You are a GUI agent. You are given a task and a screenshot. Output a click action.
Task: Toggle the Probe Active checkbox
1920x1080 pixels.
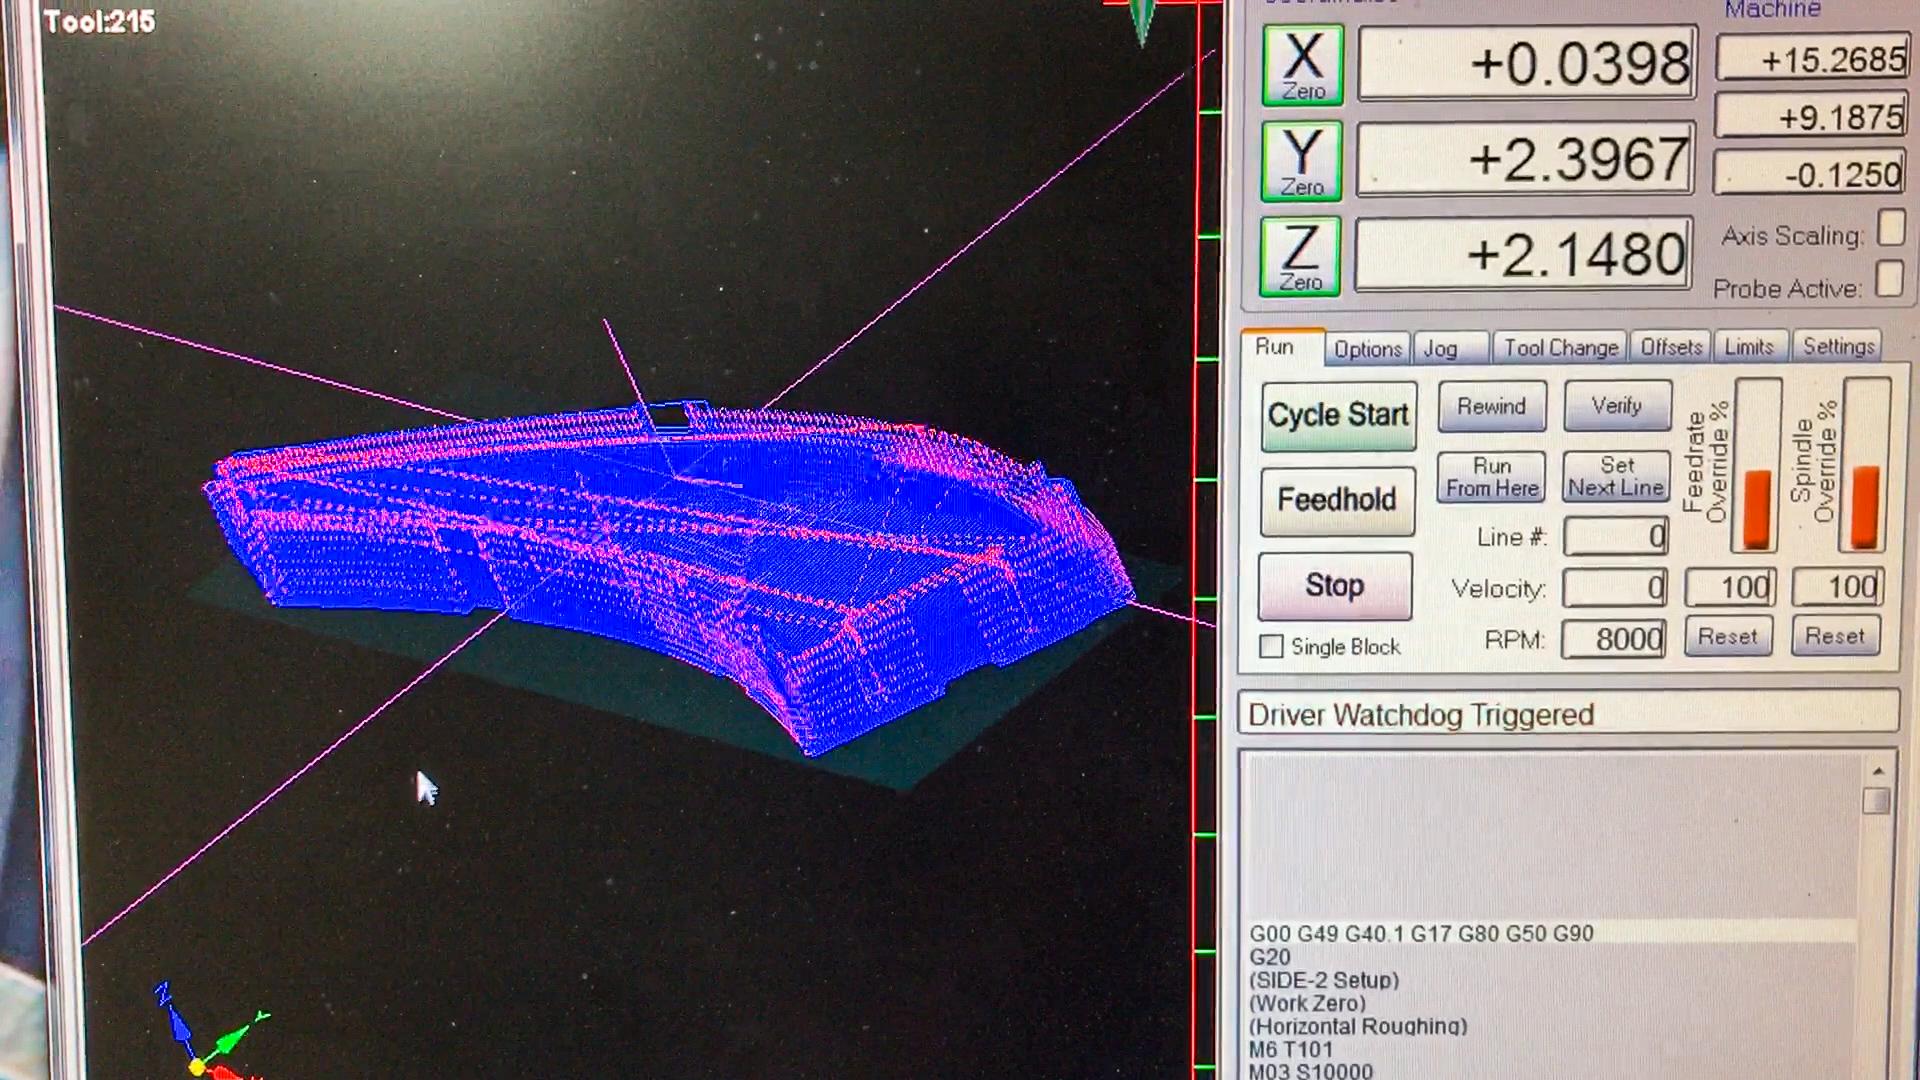[x=1888, y=280]
